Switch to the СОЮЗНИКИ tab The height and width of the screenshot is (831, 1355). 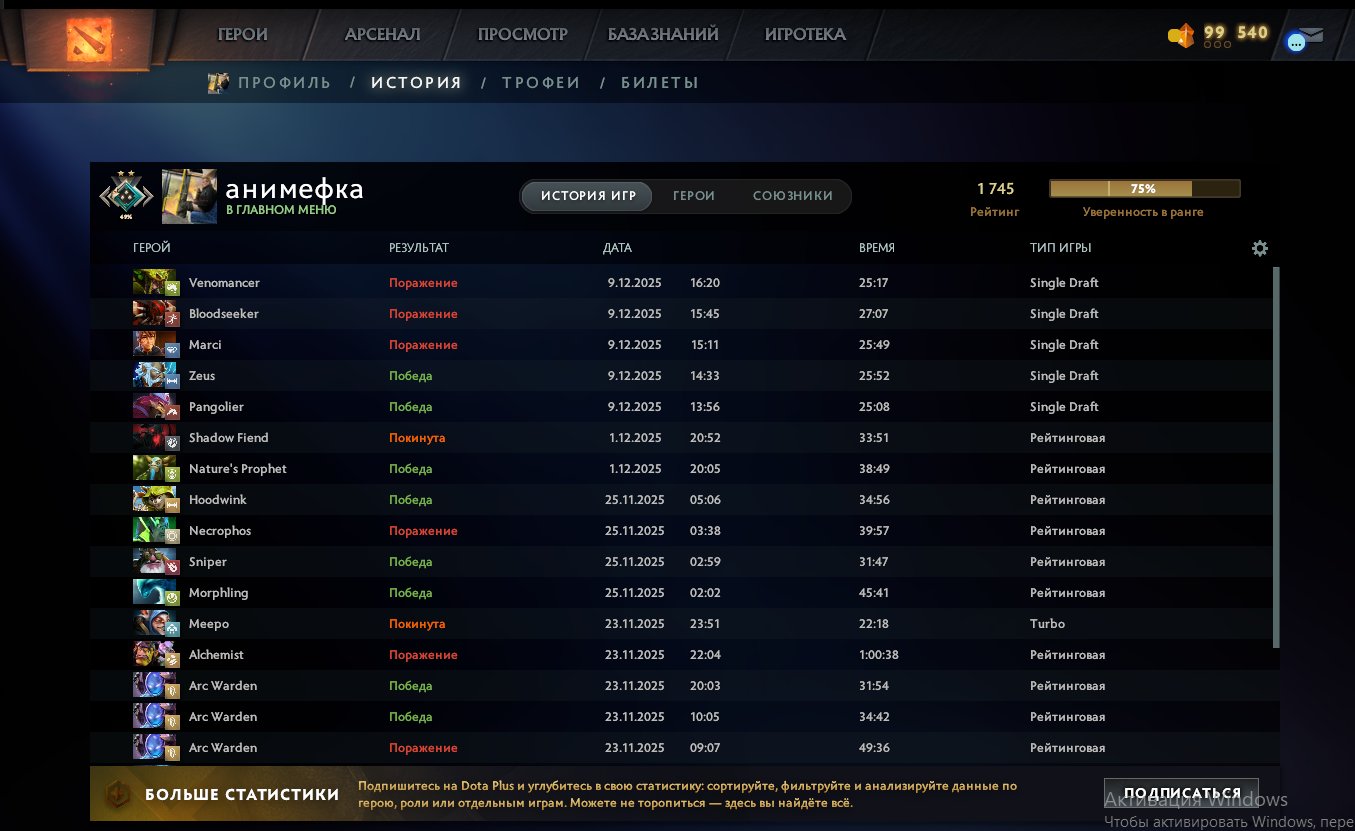coord(793,196)
